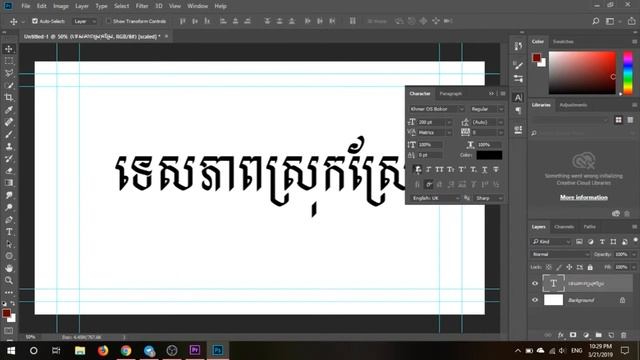Toggle Strikethrough in Character panel
640x360 pixels.
tap(496, 169)
